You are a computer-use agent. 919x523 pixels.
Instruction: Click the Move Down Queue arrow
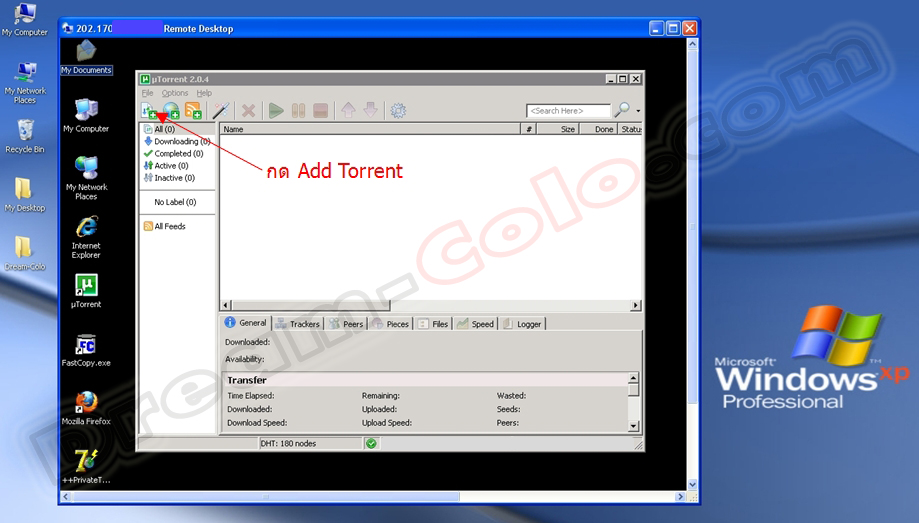click(x=370, y=110)
